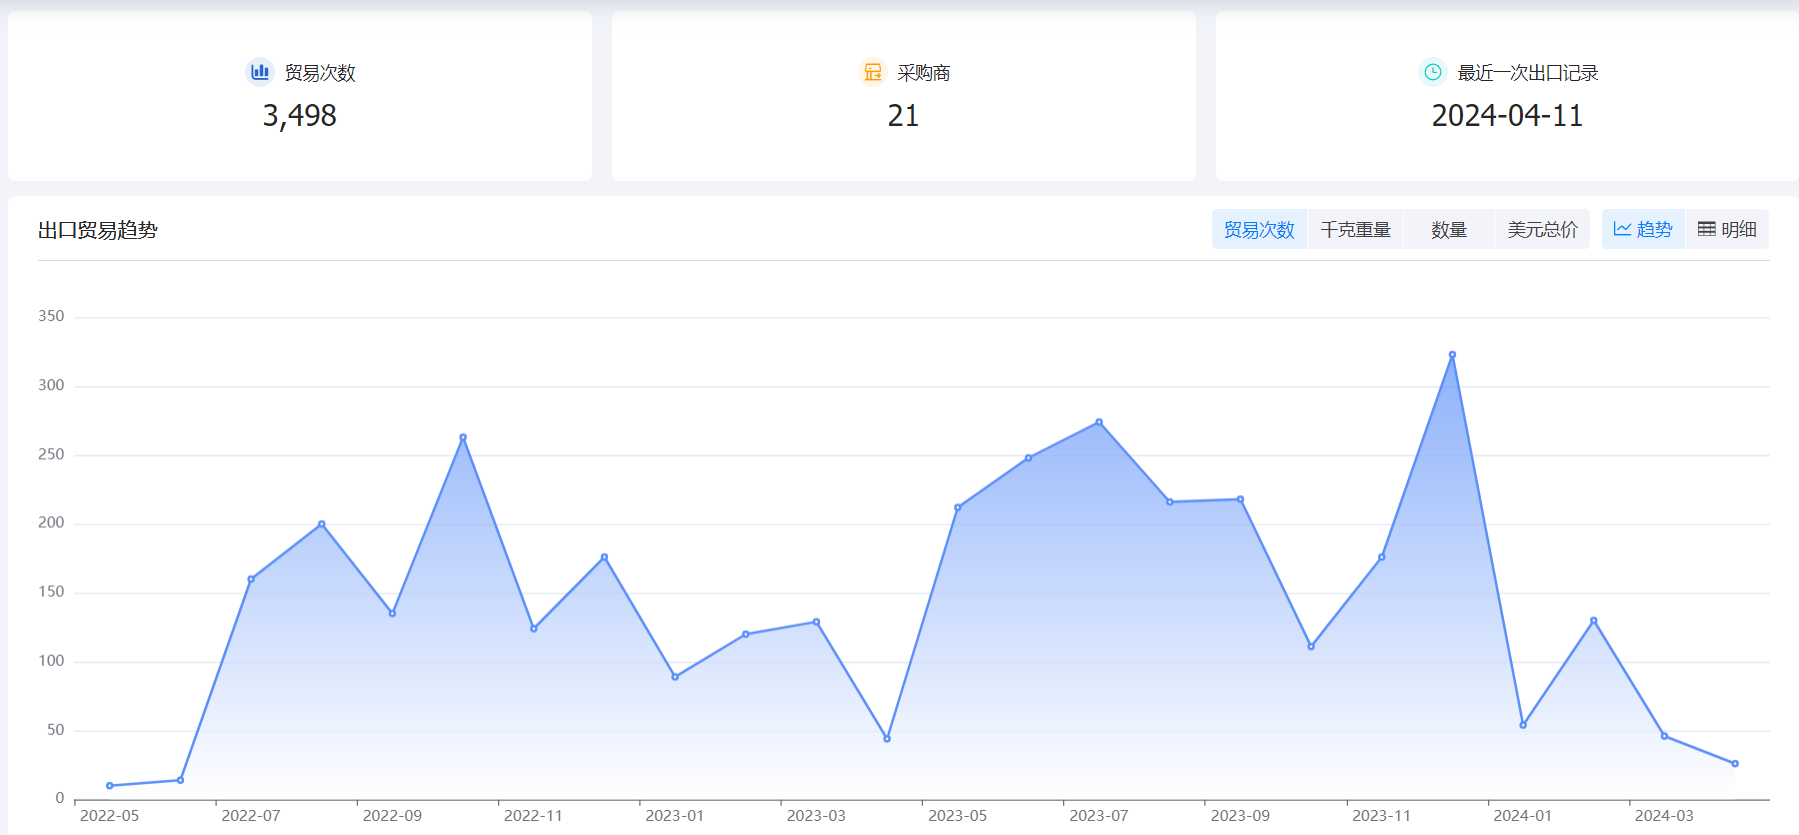Screen dimensions: 1799x835
Task: Click the orange shop icon beside 采购商
Action: (x=873, y=72)
